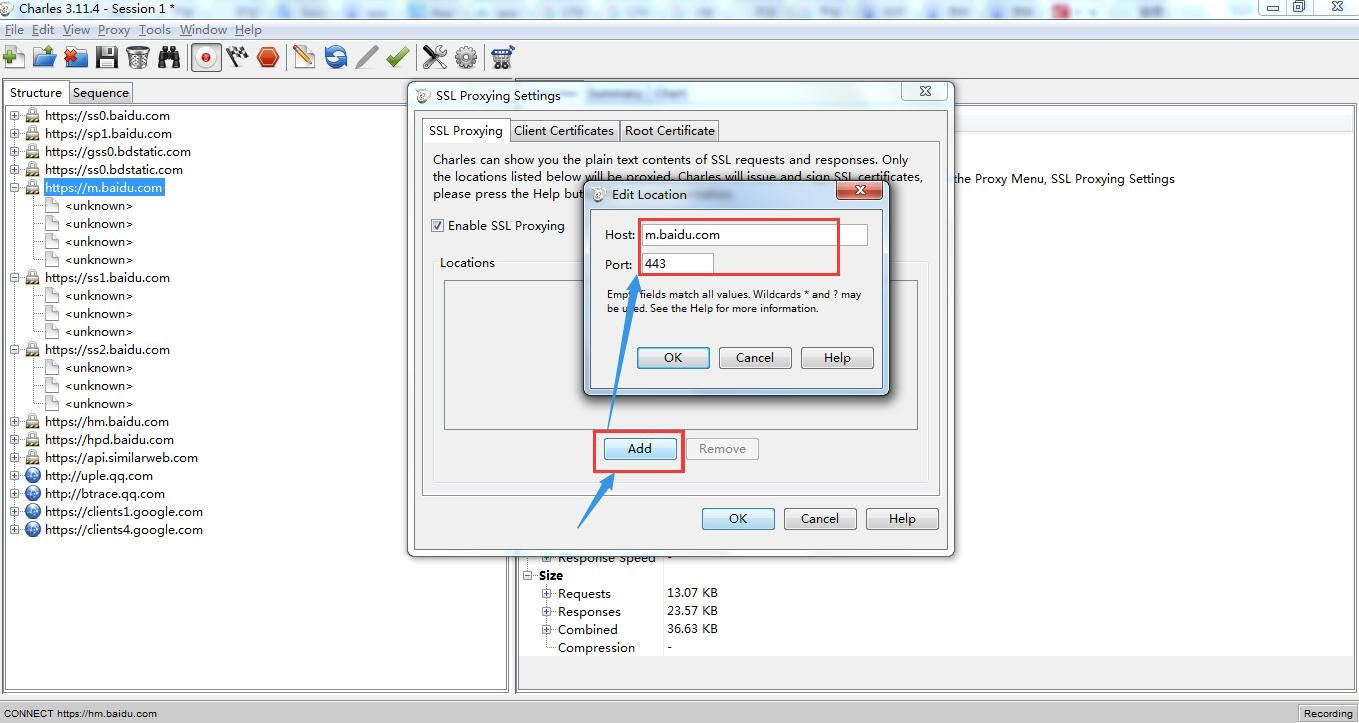
Task: Open the File menu
Action: 14,30
